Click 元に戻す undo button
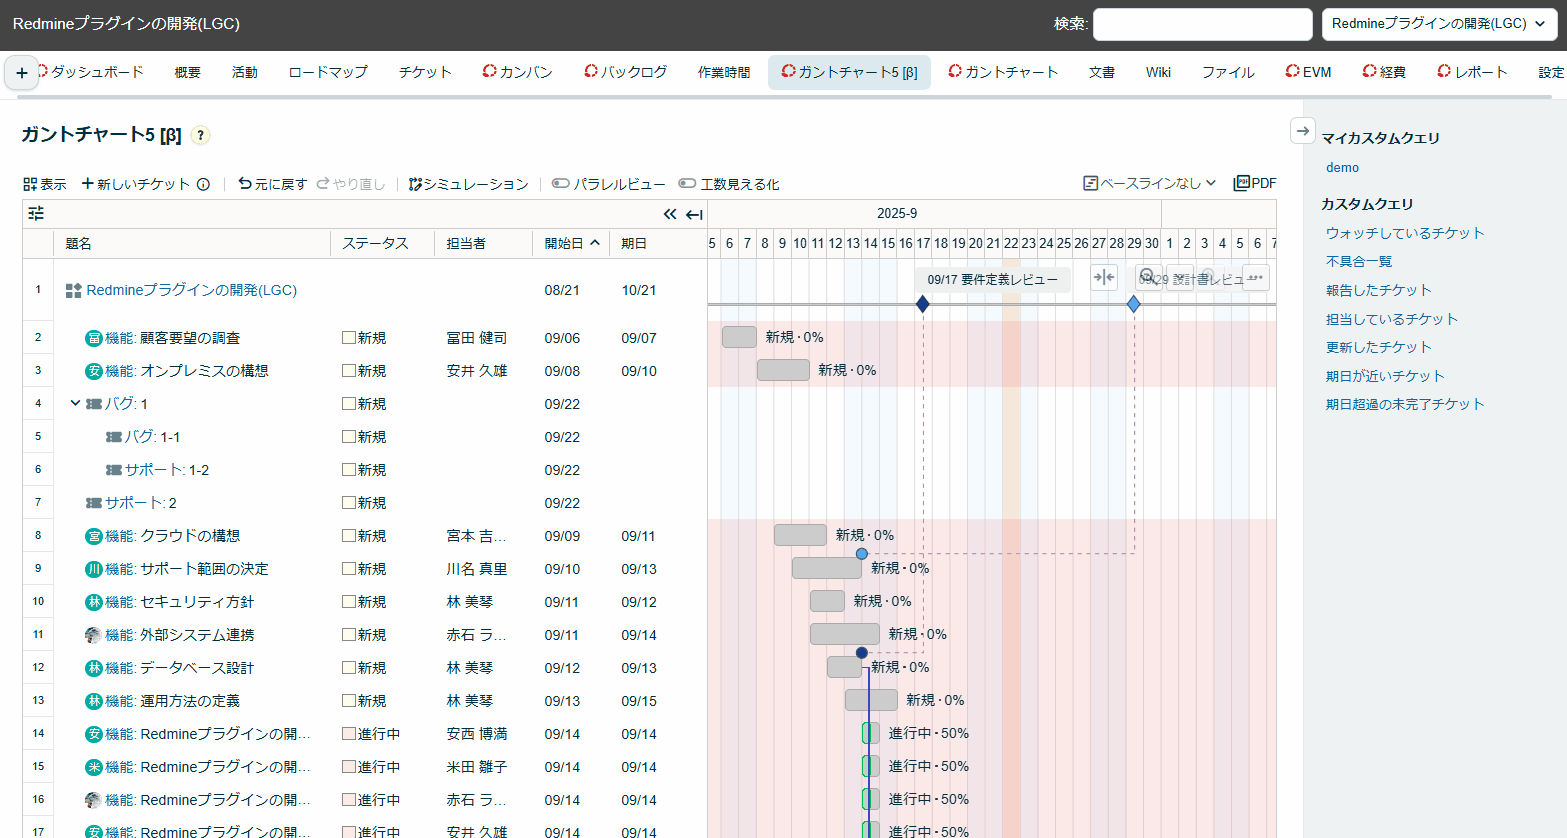Screen dimensions: 1567x838 273,184
